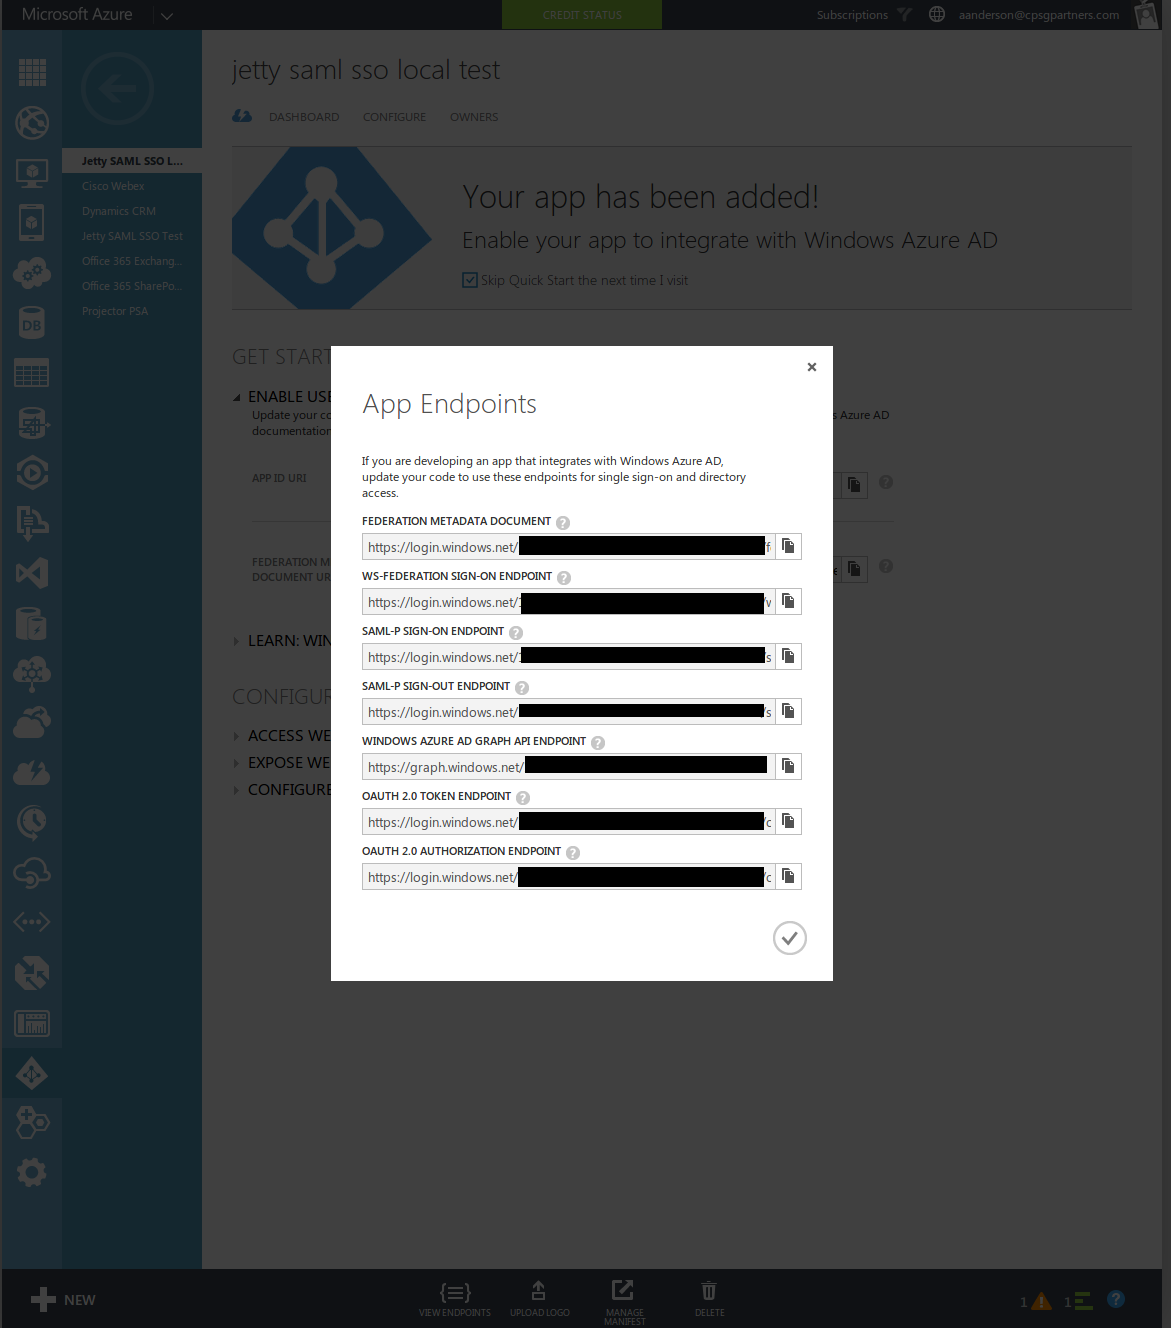
Task: Show help for OAuth 2.0 Token Endpoint
Action: [x=523, y=798]
